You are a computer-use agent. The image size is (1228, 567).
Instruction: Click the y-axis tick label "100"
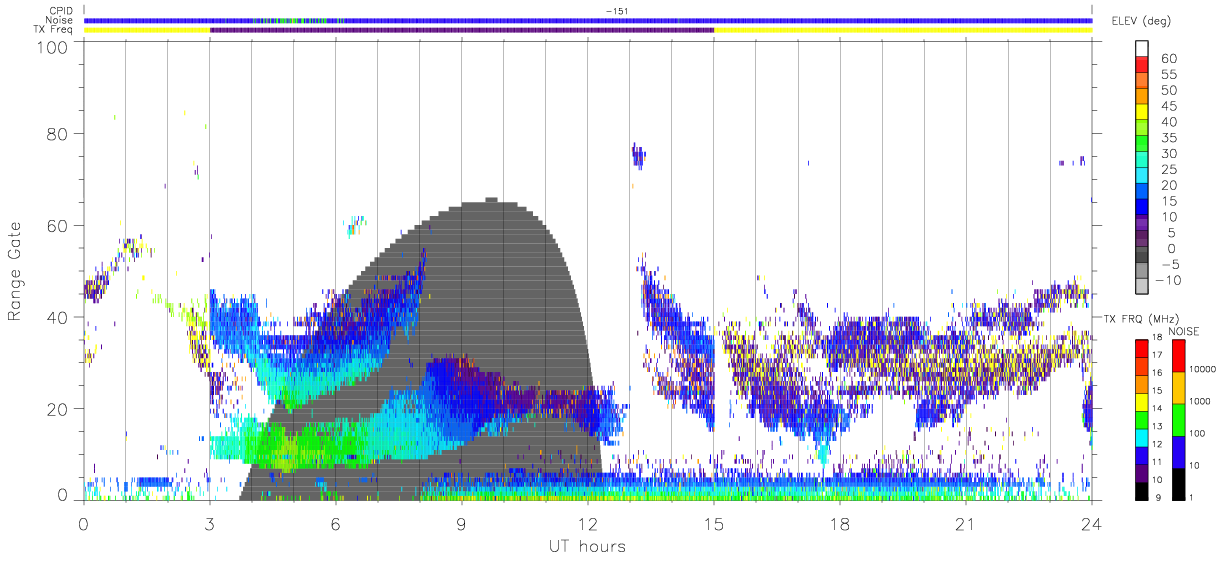[x=50, y=46]
